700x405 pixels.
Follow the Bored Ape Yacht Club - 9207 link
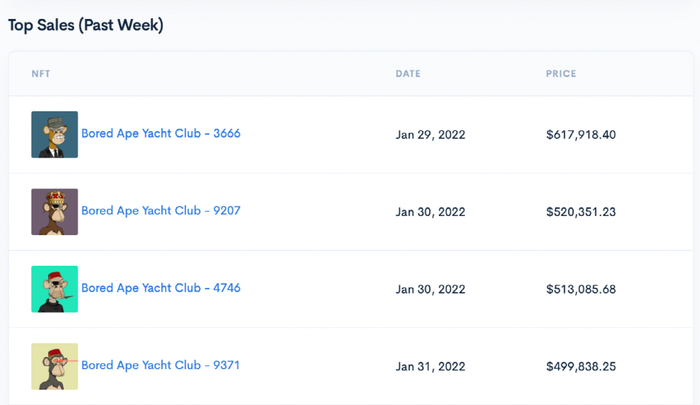[x=161, y=211]
